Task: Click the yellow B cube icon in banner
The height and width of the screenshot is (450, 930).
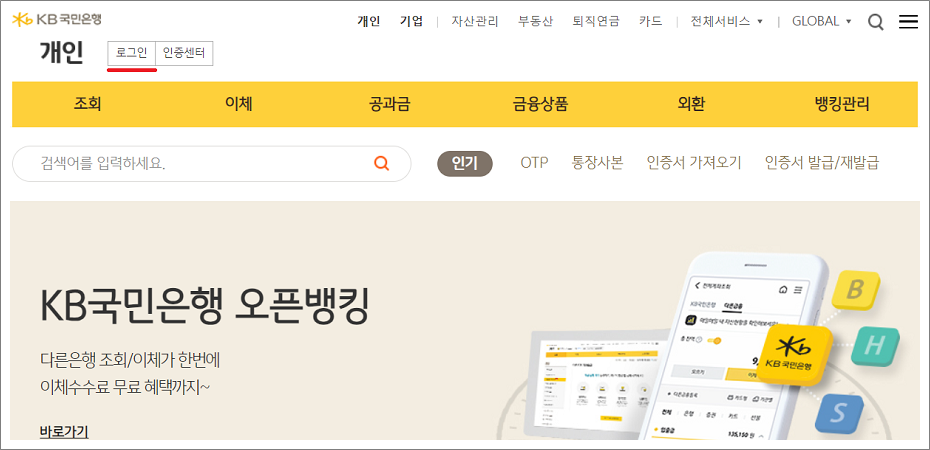Action: pos(855,289)
